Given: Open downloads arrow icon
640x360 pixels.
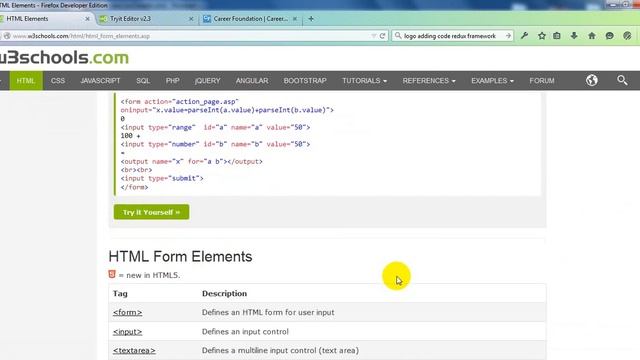Looking at the screenshot, I should click(x=574, y=36).
